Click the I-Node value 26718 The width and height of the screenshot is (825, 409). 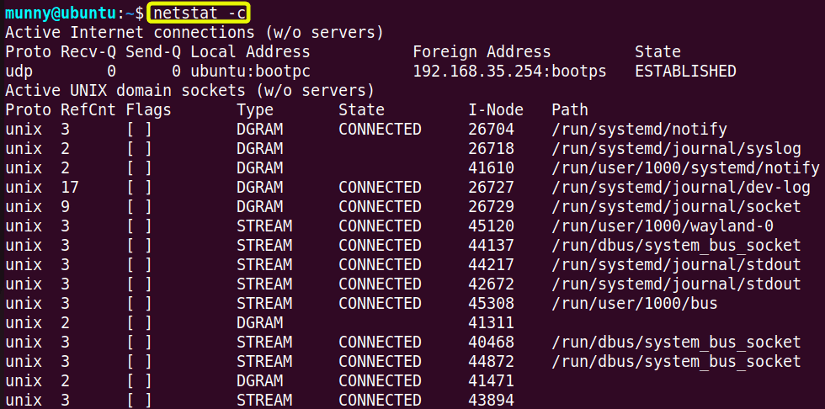(x=491, y=149)
